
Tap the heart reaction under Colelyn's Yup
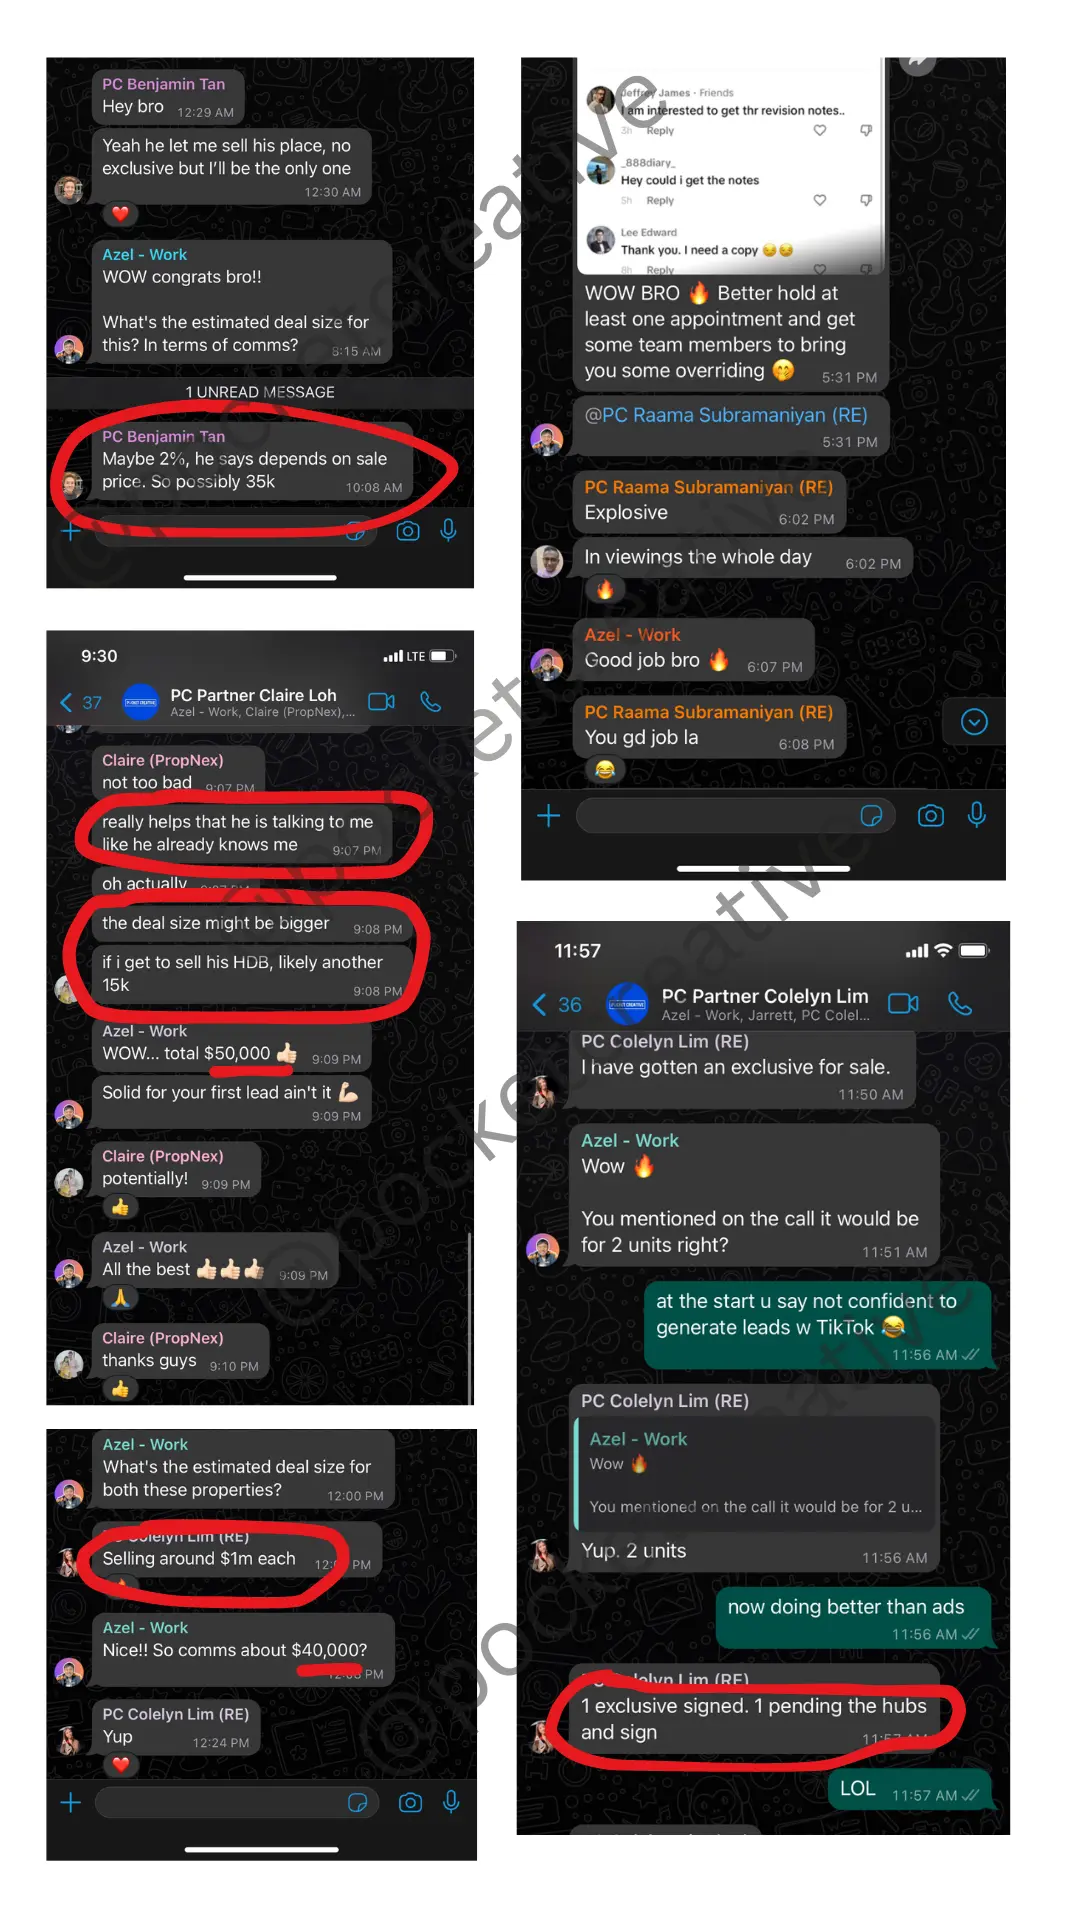[120, 1765]
